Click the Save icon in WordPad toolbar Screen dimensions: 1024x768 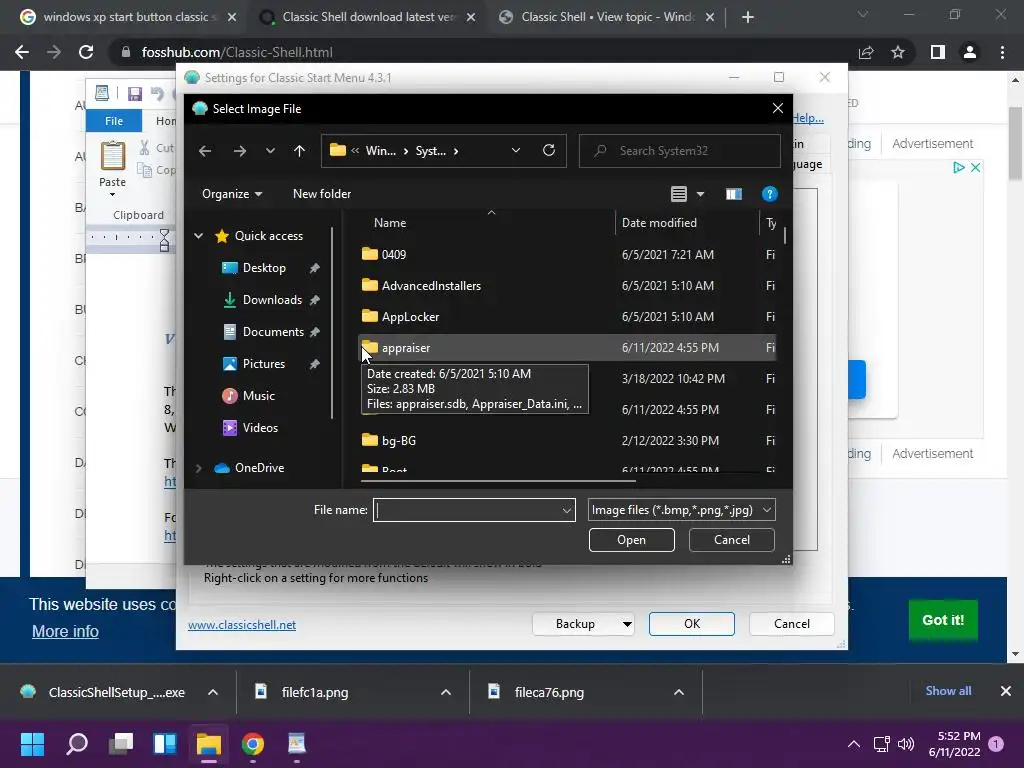tap(135, 94)
